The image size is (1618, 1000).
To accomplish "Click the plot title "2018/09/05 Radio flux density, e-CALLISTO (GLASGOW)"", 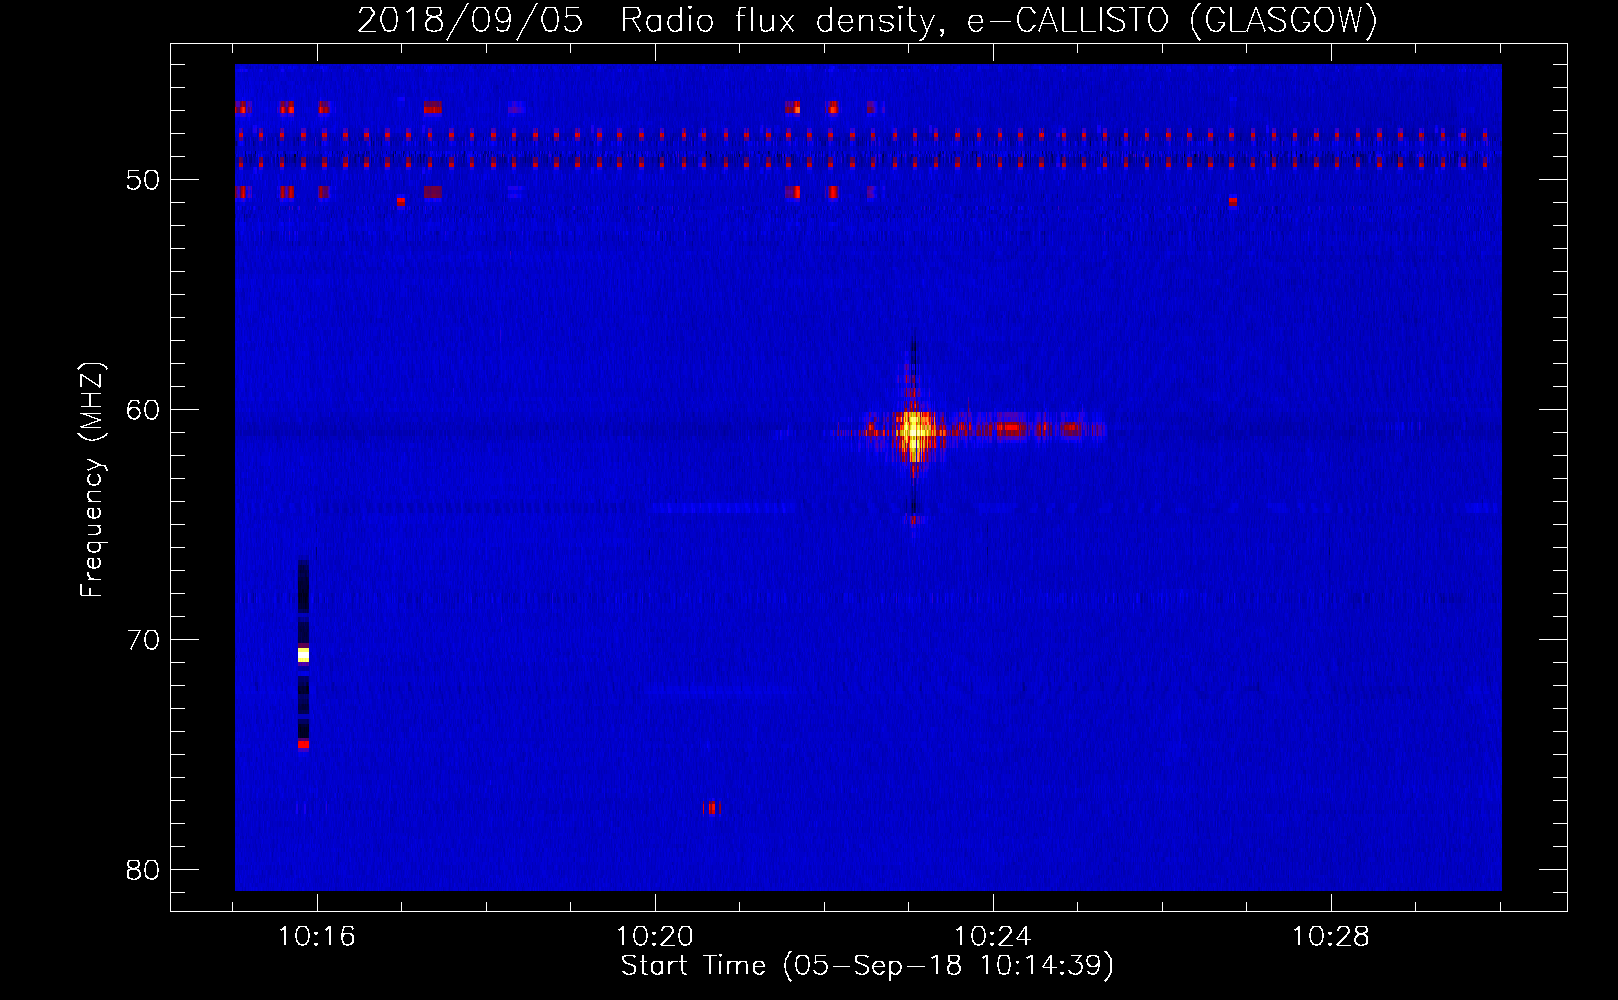I will tap(867, 20).
